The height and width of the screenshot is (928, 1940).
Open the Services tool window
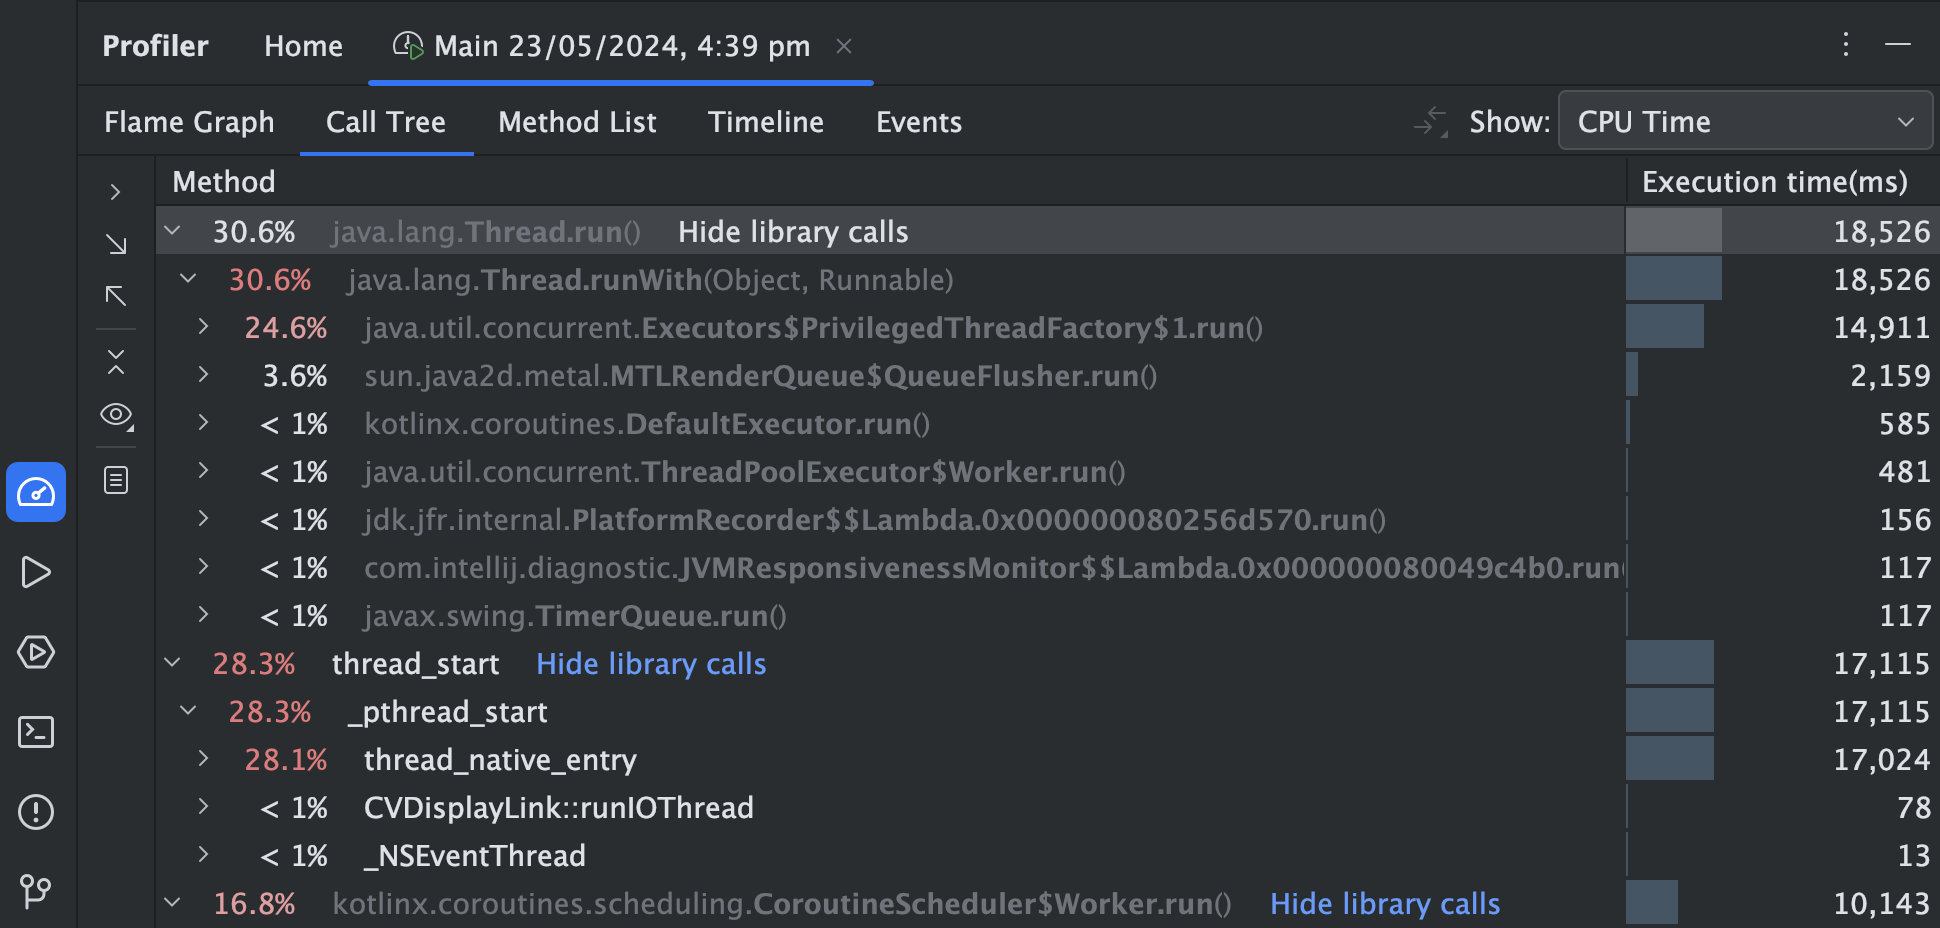(x=36, y=652)
